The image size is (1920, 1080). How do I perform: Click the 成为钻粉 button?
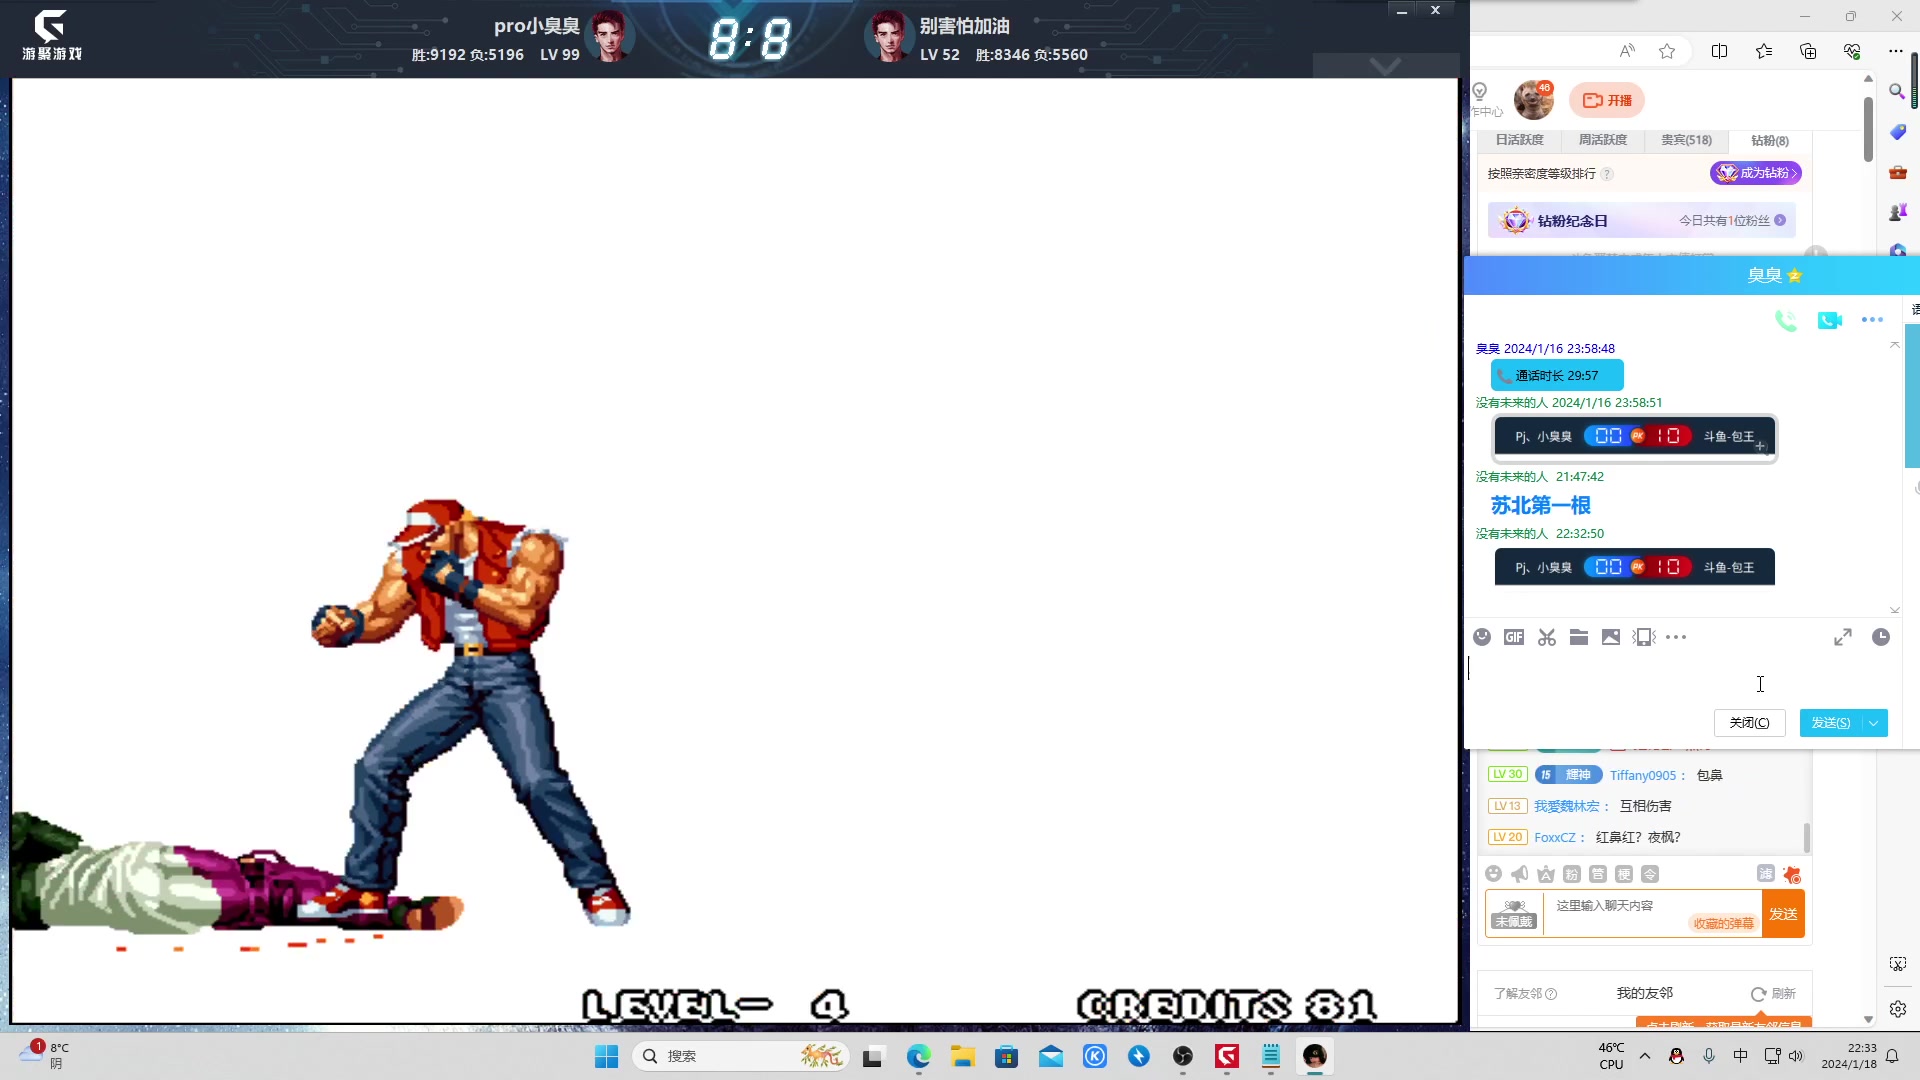tap(1755, 173)
